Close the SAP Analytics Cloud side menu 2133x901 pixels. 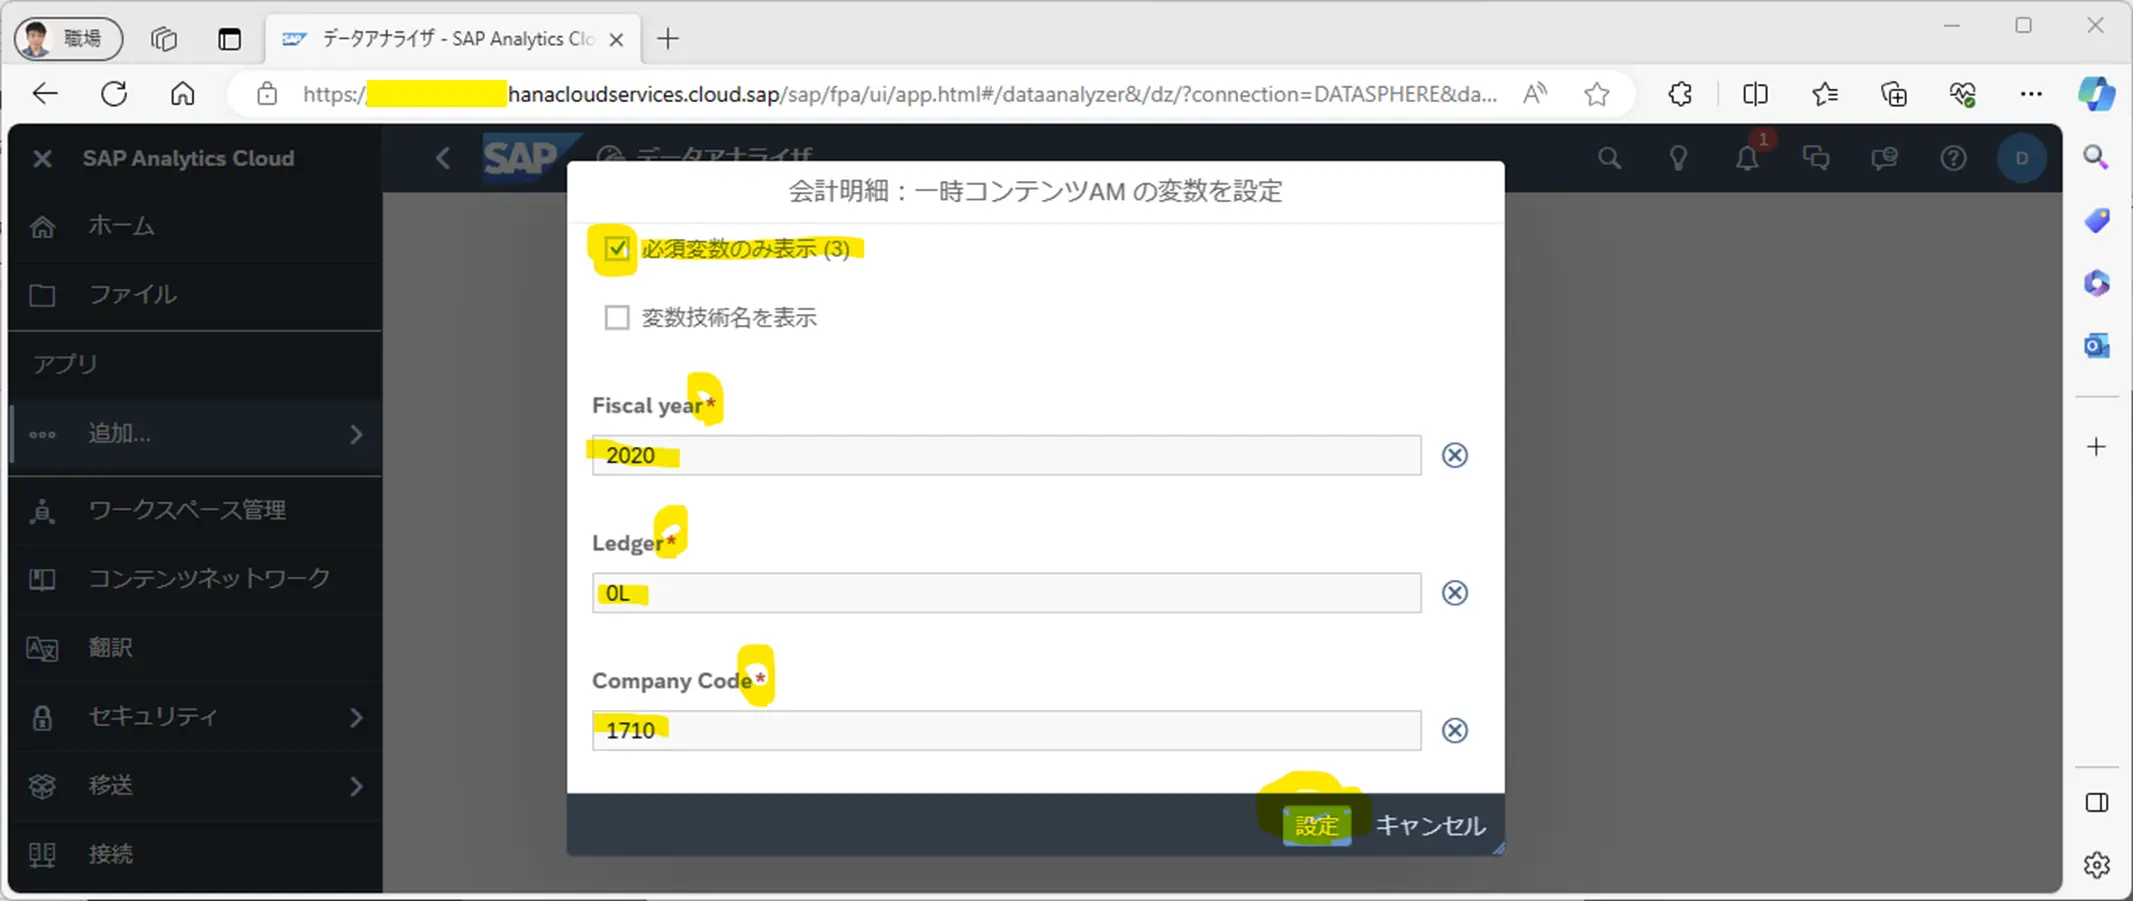tap(42, 158)
